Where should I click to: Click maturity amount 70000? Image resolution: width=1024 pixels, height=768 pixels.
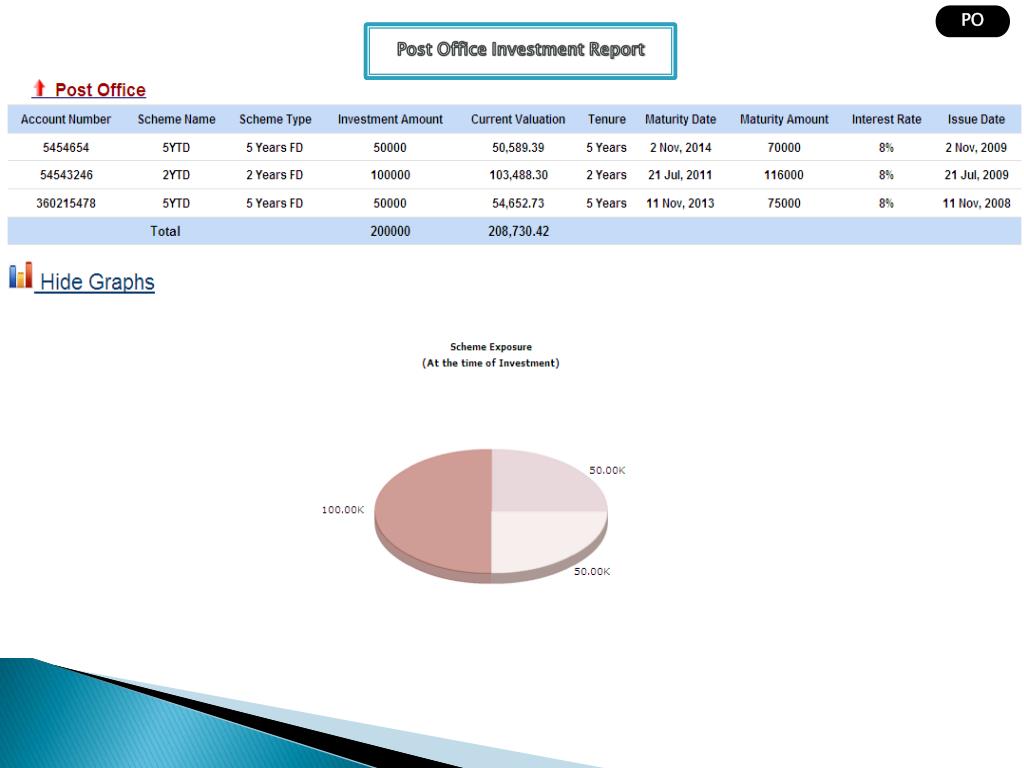coord(784,148)
